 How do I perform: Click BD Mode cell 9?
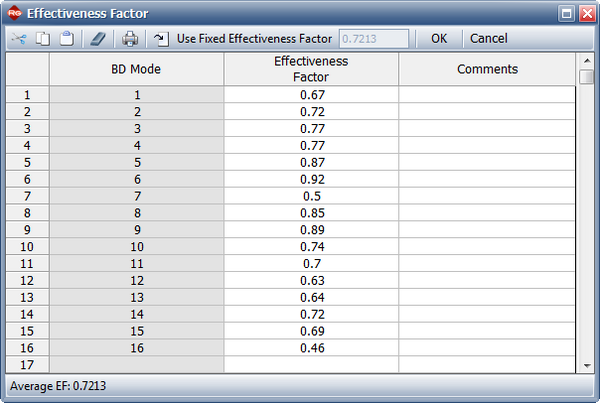pos(137,230)
